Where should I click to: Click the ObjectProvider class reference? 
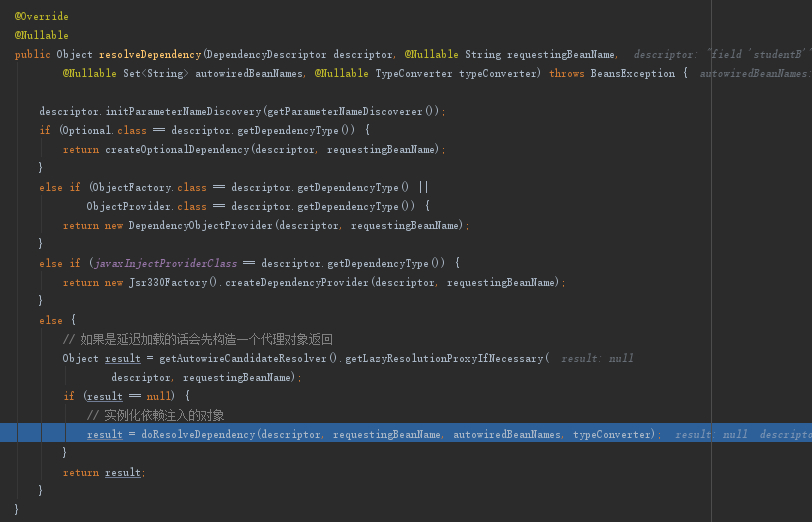(129, 207)
